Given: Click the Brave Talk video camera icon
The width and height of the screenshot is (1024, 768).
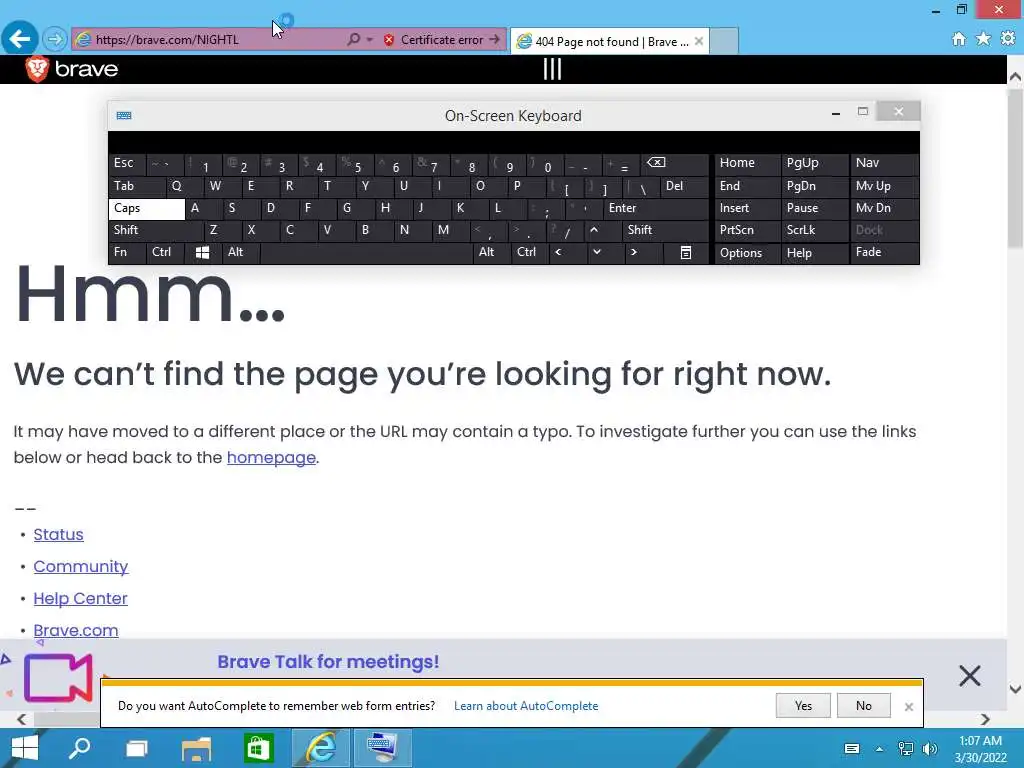Looking at the screenshot, I should (x=58, y=678).
